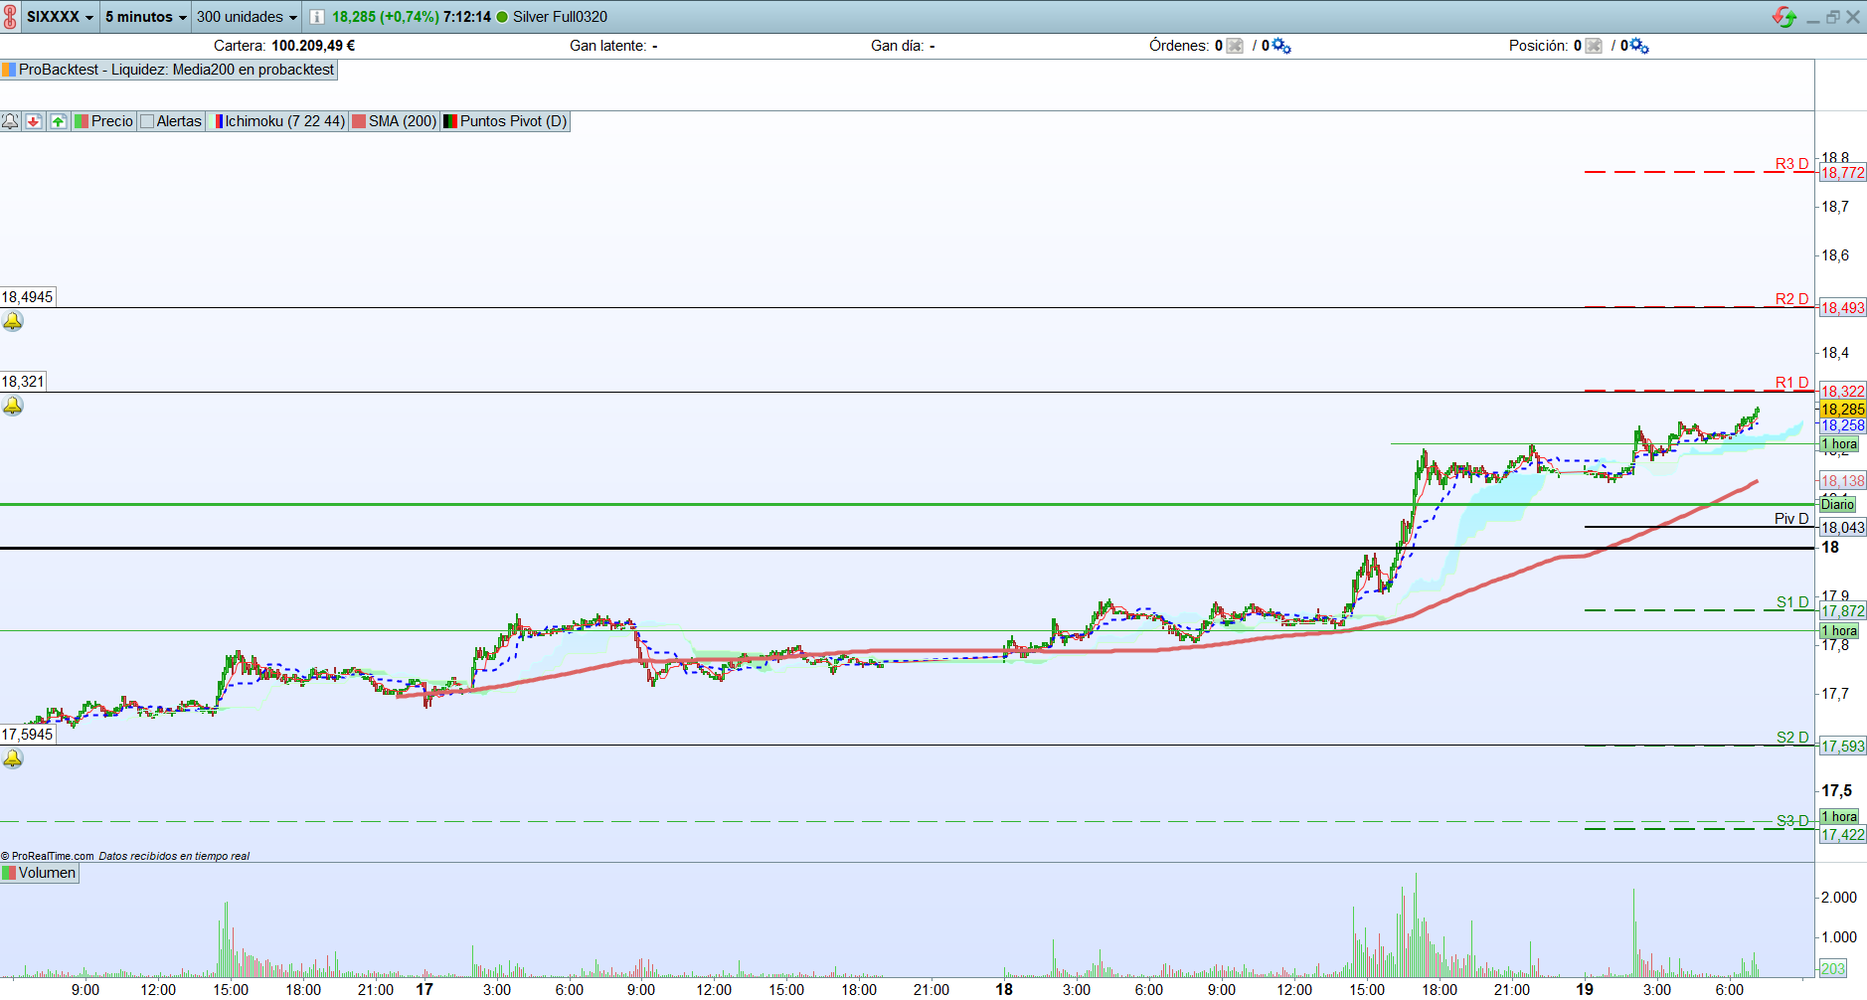Click the Puntos Pivot (D) button

point(506,121)
